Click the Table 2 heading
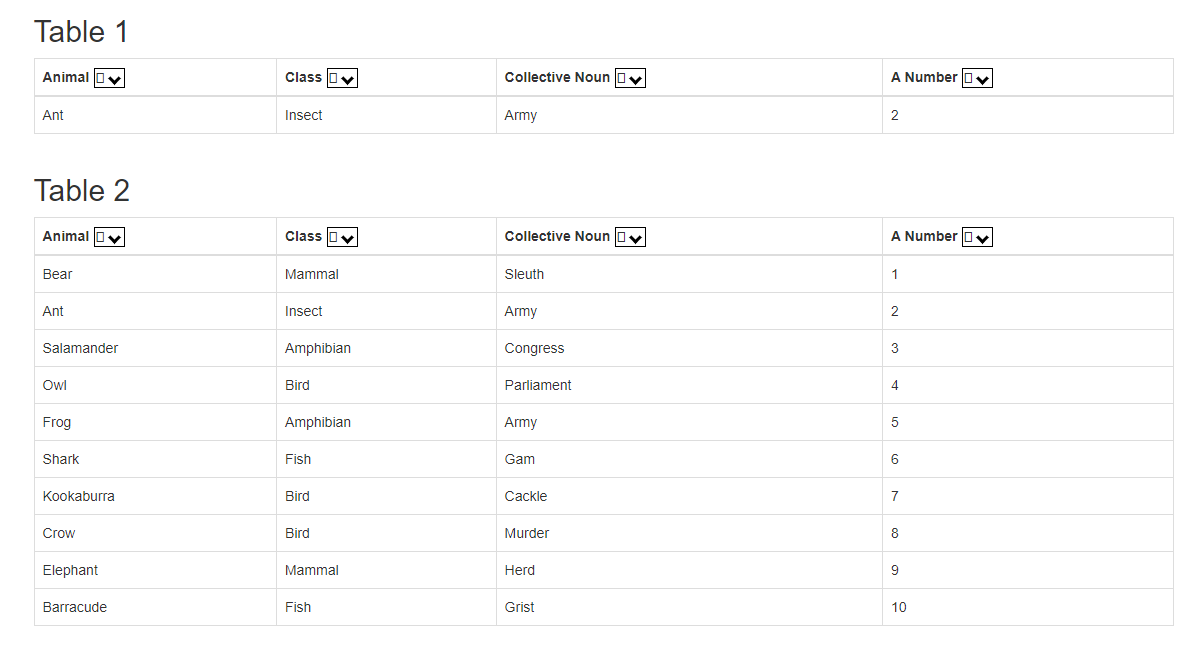The width and height of the screenshot is (1201, 653). point(82,191)
